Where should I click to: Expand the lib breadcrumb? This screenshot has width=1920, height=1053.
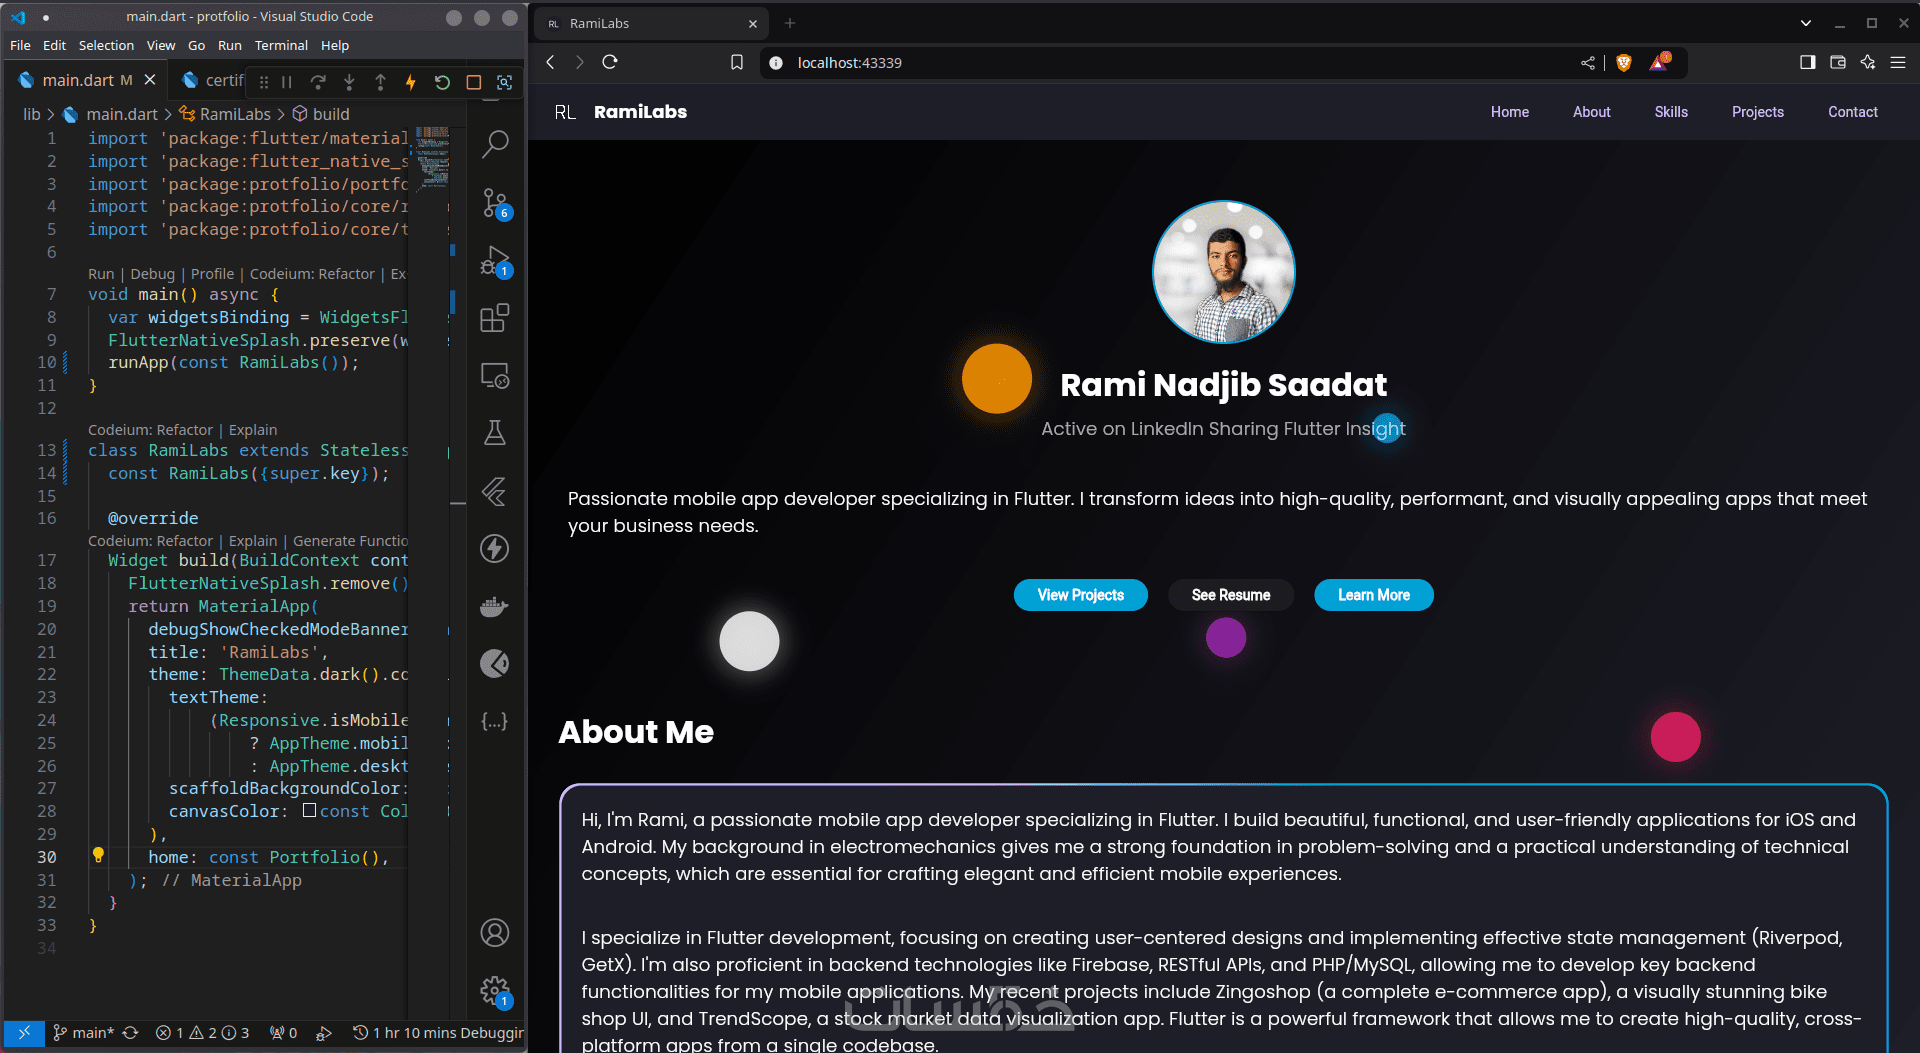pos(32,114)
